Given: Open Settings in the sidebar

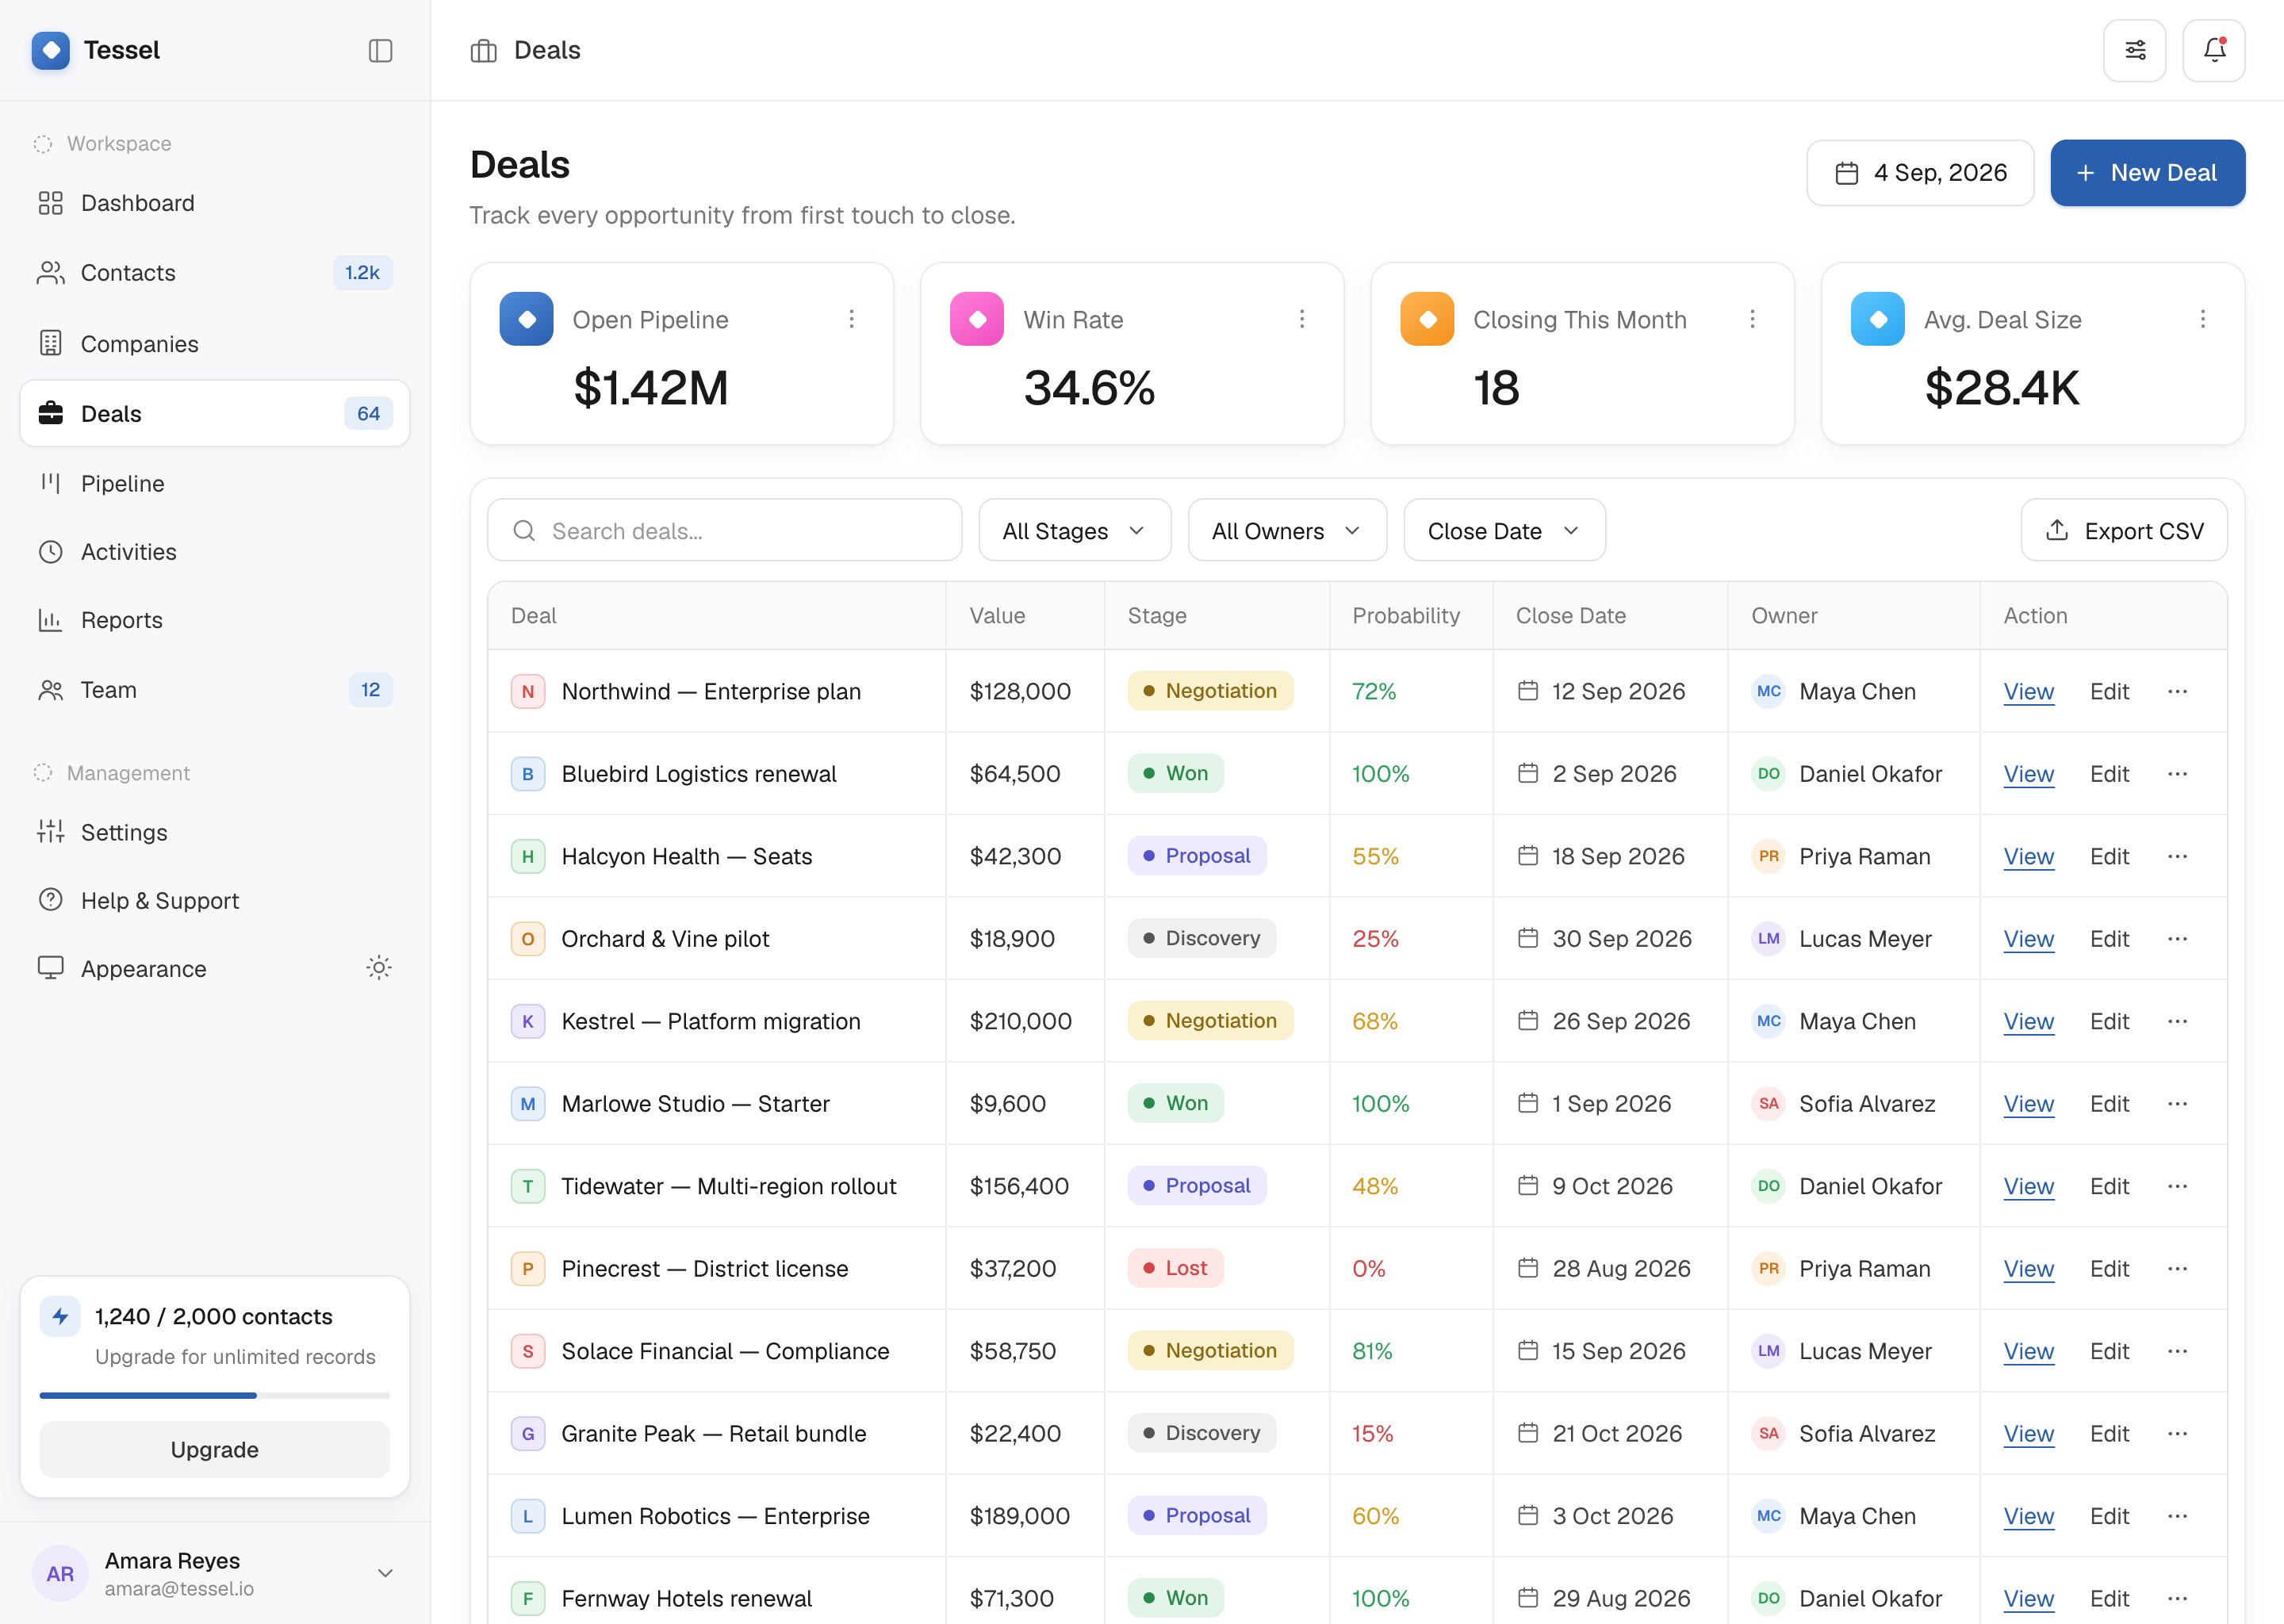Looking at the screenshot, I should point(215,832).
